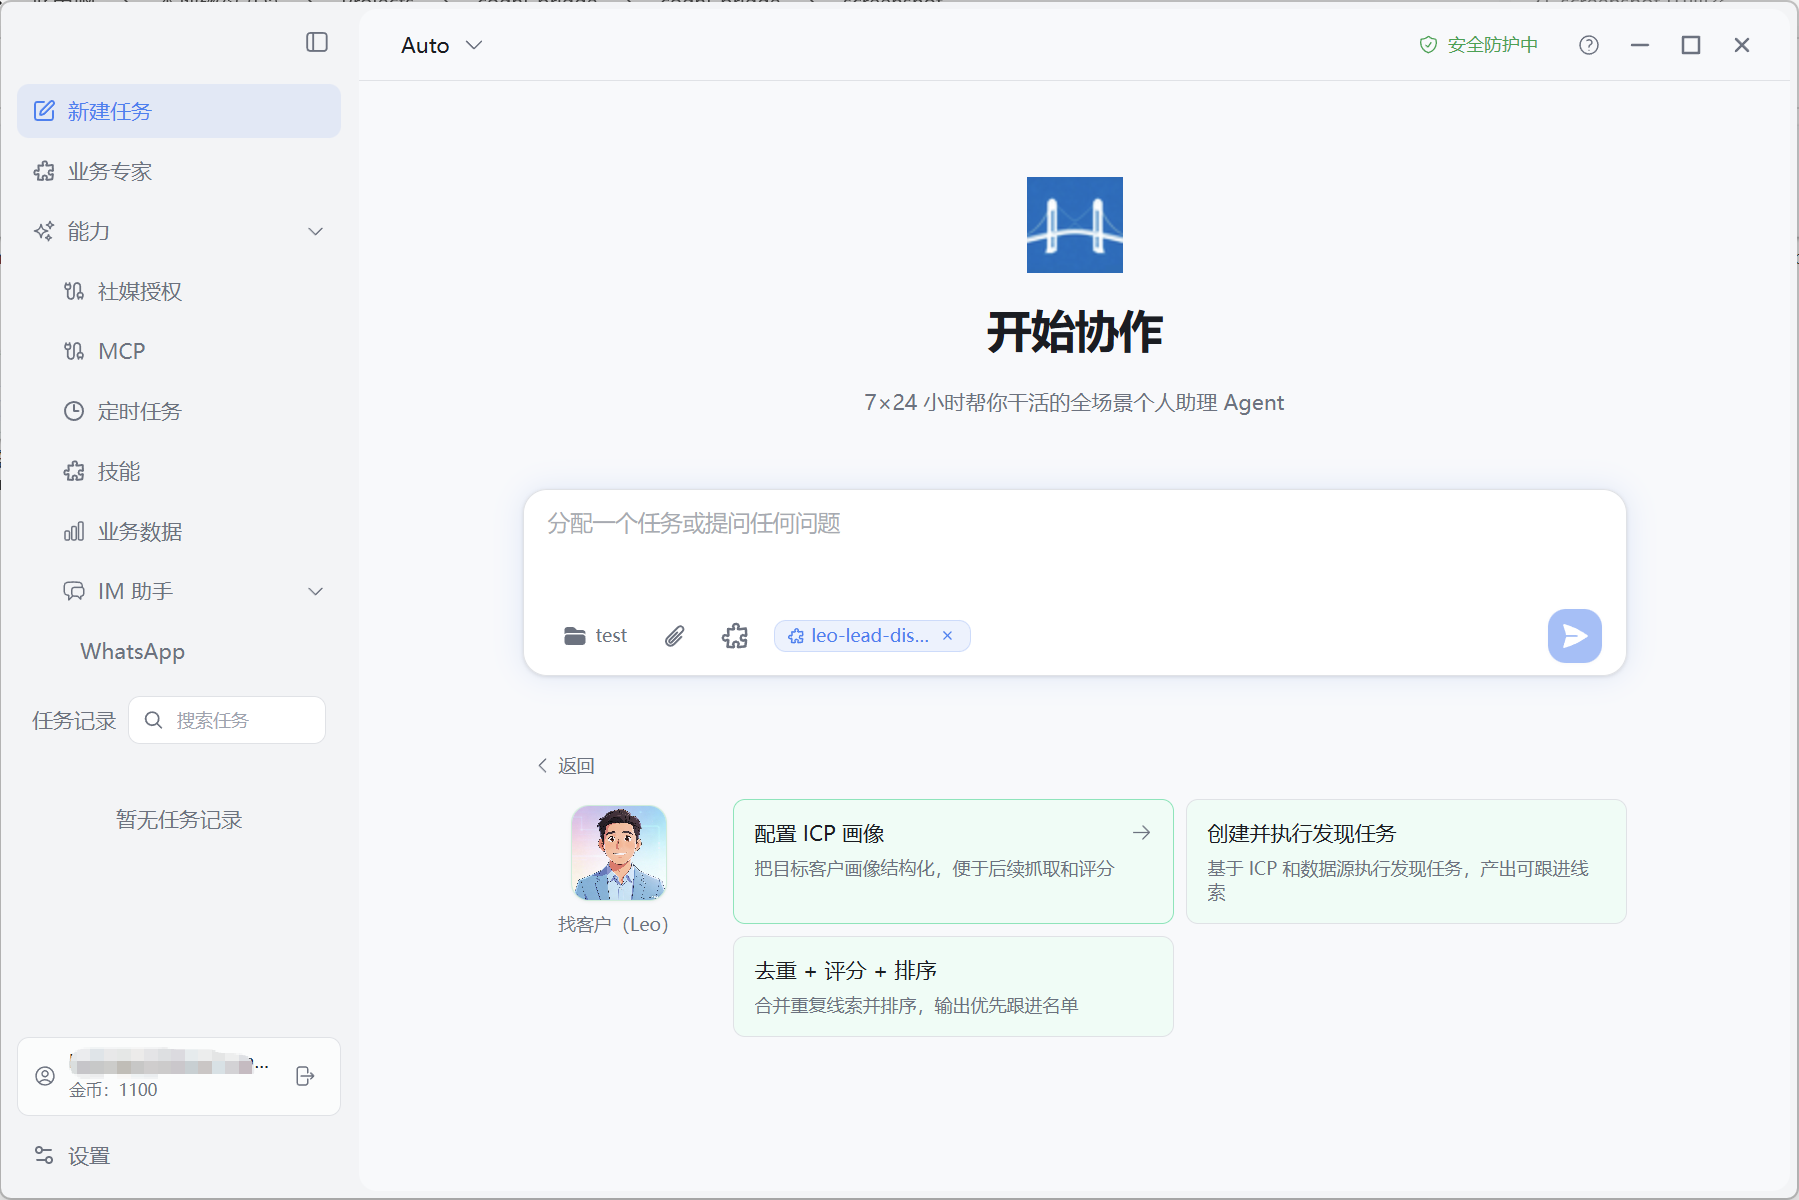Click the user account avatar icon

click(45, 1076)
